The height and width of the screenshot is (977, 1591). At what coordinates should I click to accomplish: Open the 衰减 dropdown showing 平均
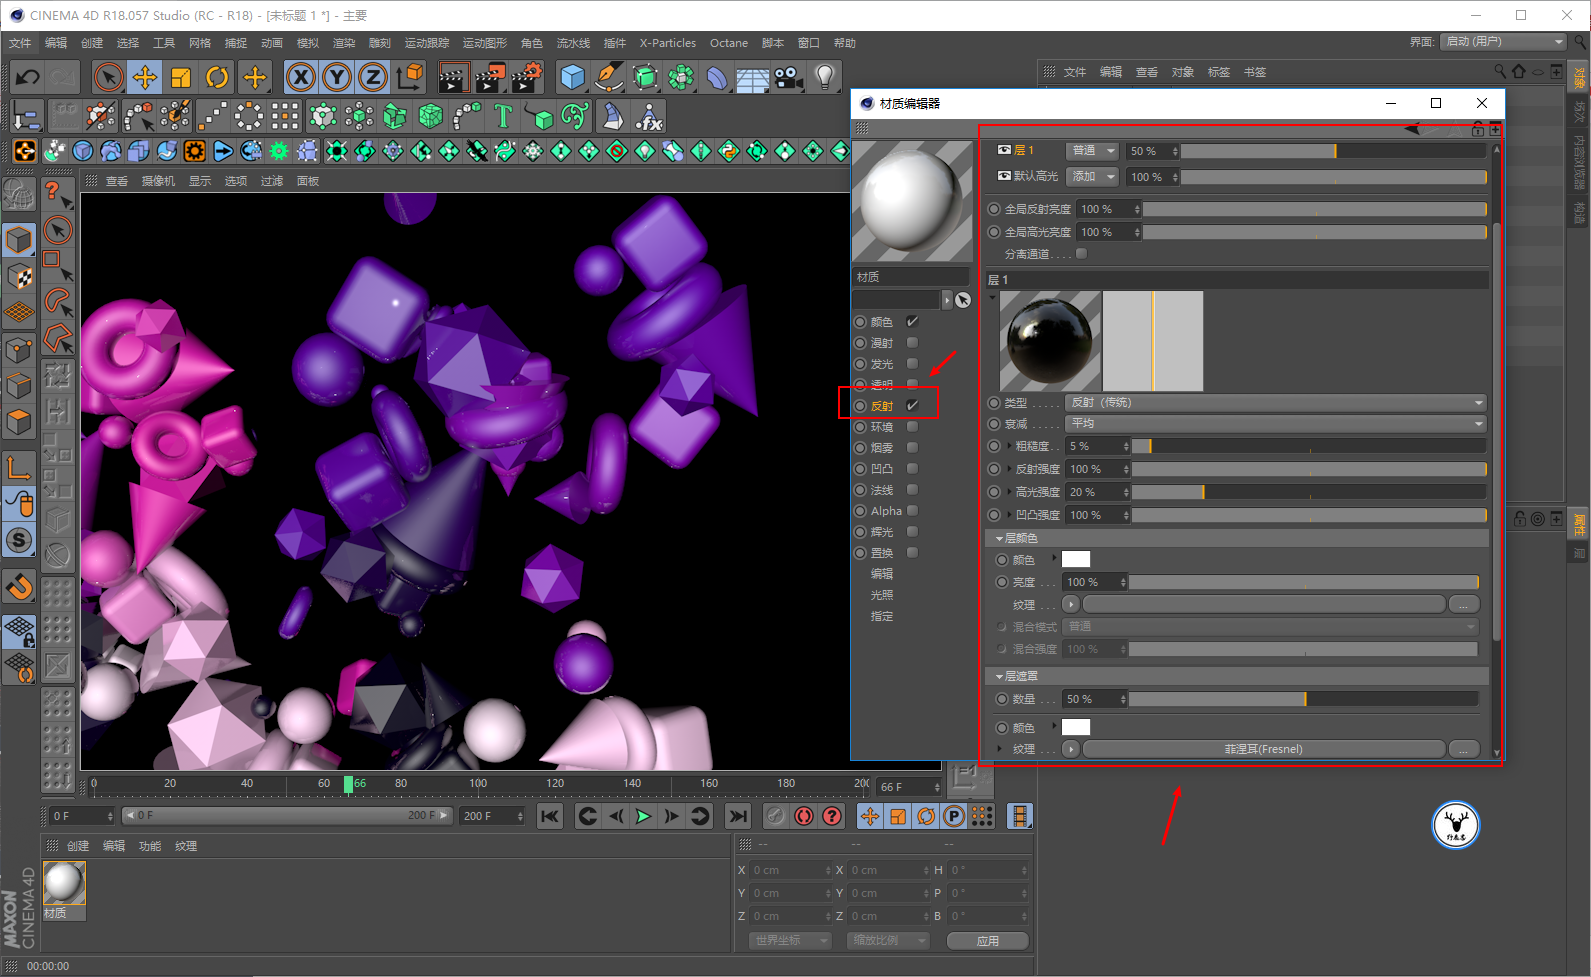click(x=1276, y=424)
